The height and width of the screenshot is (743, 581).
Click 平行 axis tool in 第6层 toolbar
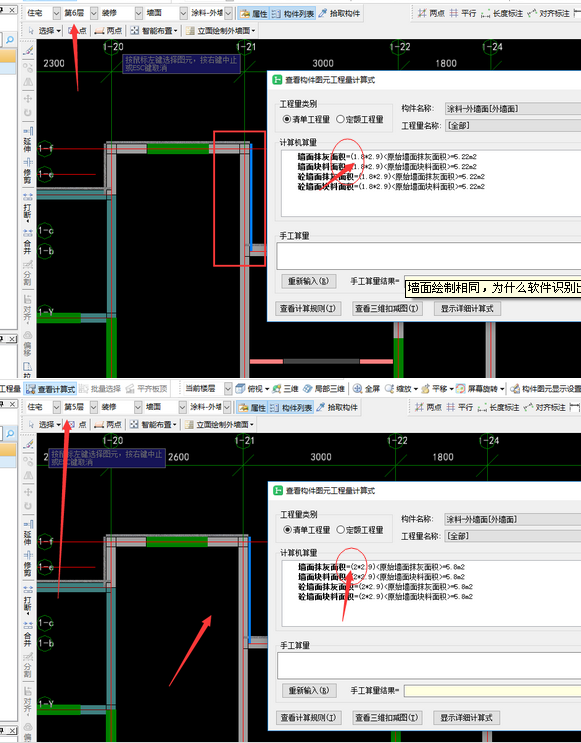click(x=463, y=14)
